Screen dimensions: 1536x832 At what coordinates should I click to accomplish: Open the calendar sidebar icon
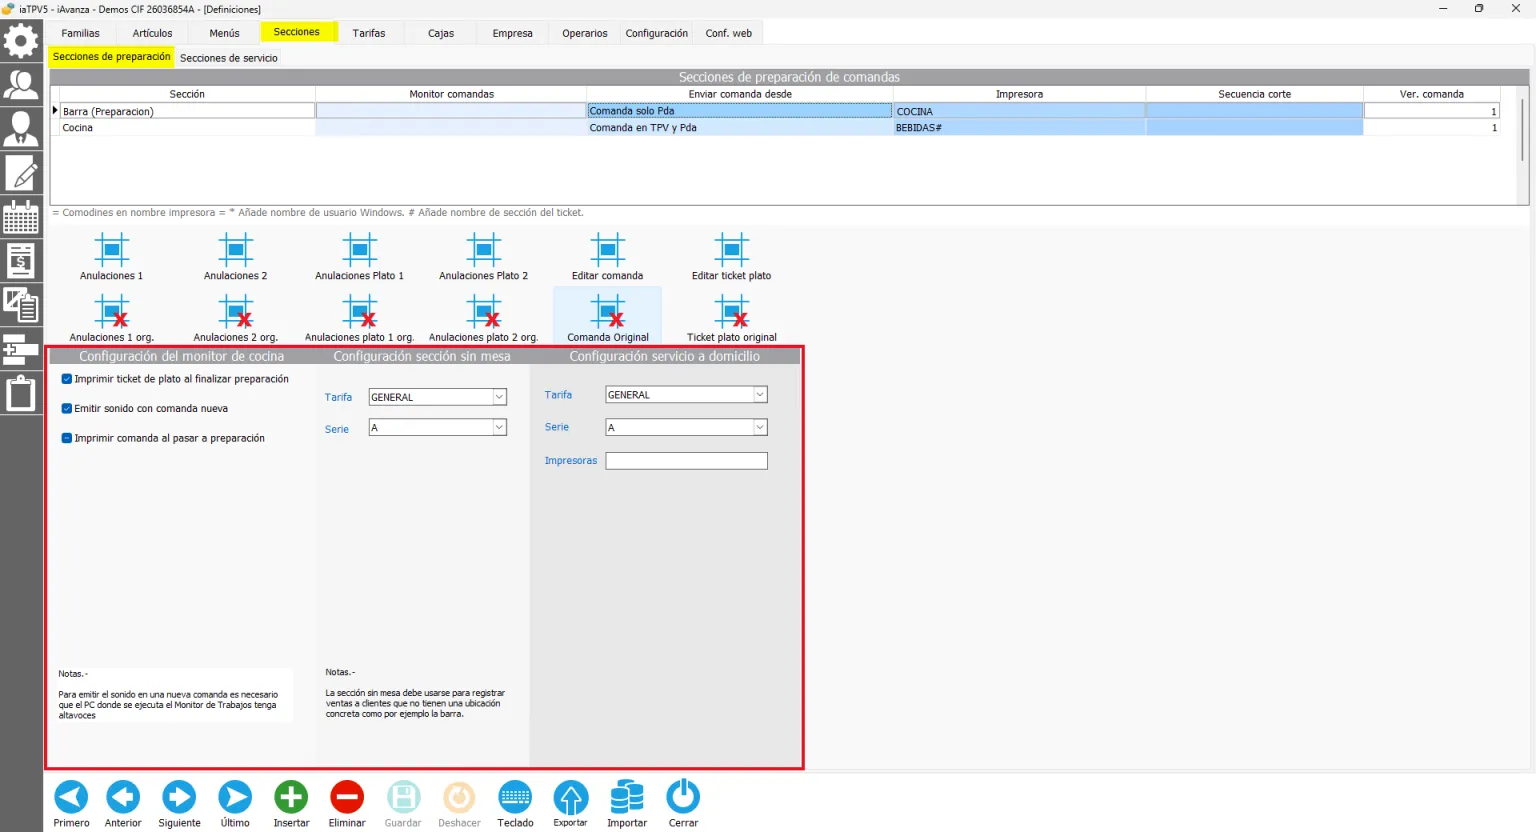21,217
